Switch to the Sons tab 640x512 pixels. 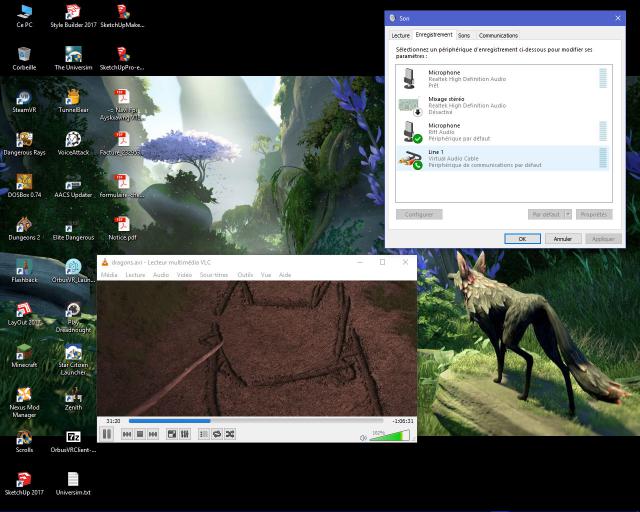[464, 36]
